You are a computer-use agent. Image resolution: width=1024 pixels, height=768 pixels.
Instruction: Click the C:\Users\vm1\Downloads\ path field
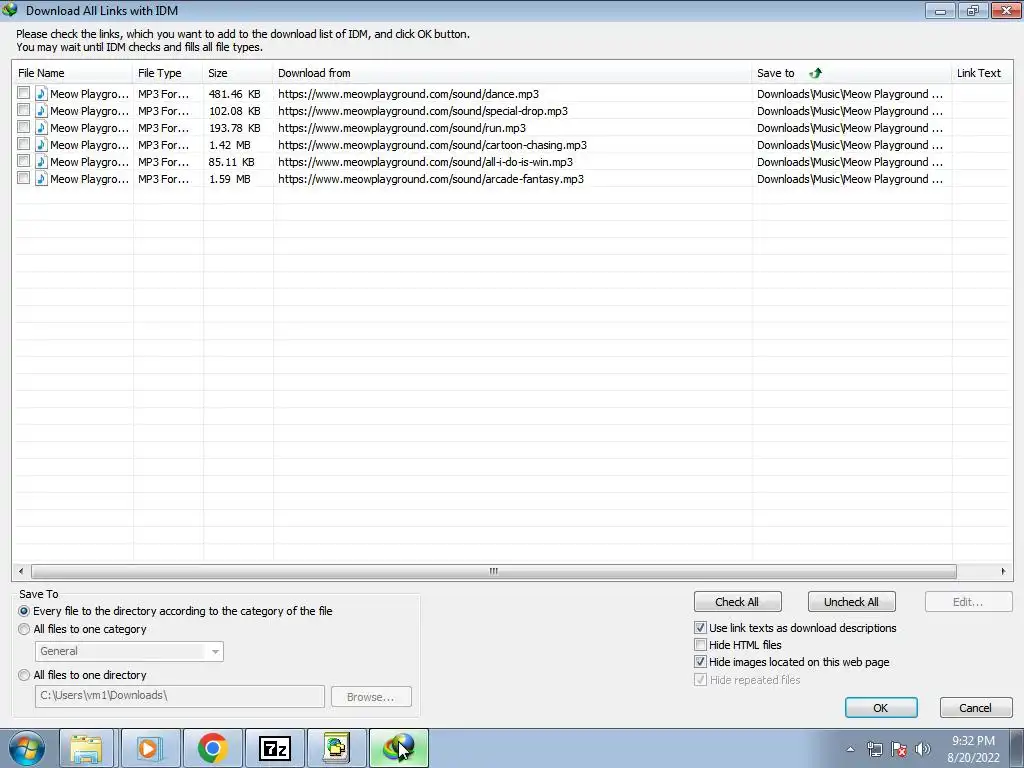click(x=180, y=696)
